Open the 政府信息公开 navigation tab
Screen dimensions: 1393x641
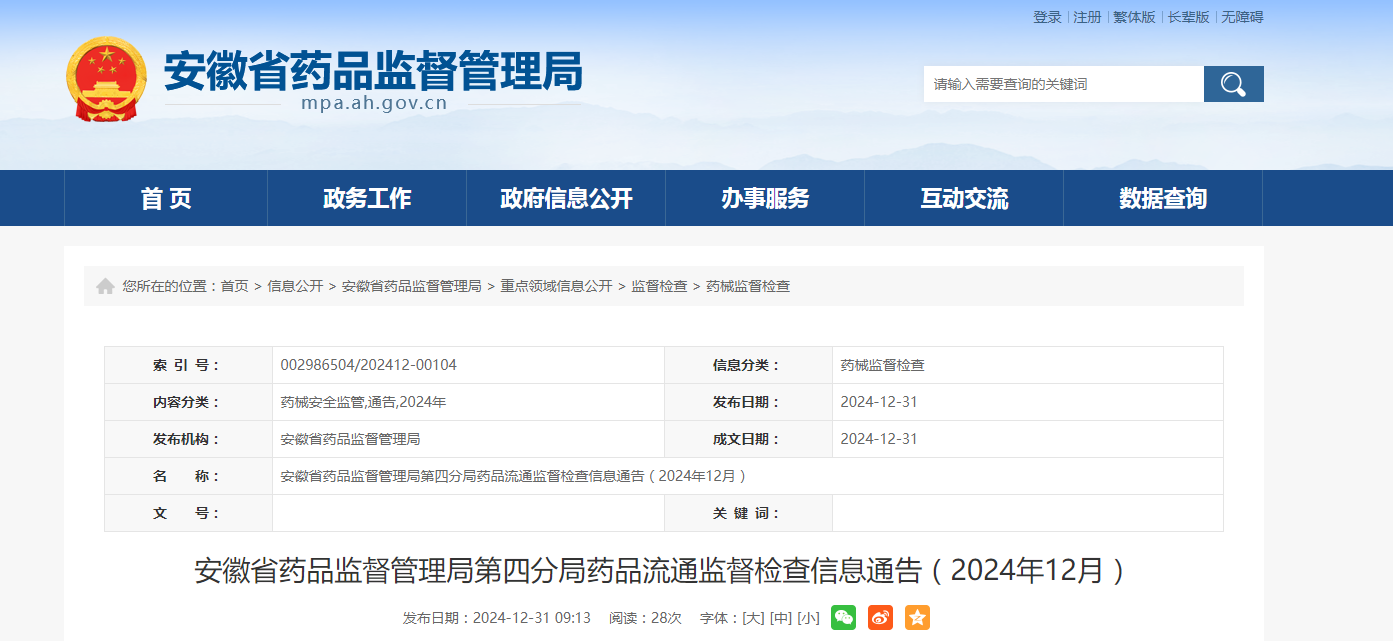coord(566,198)
